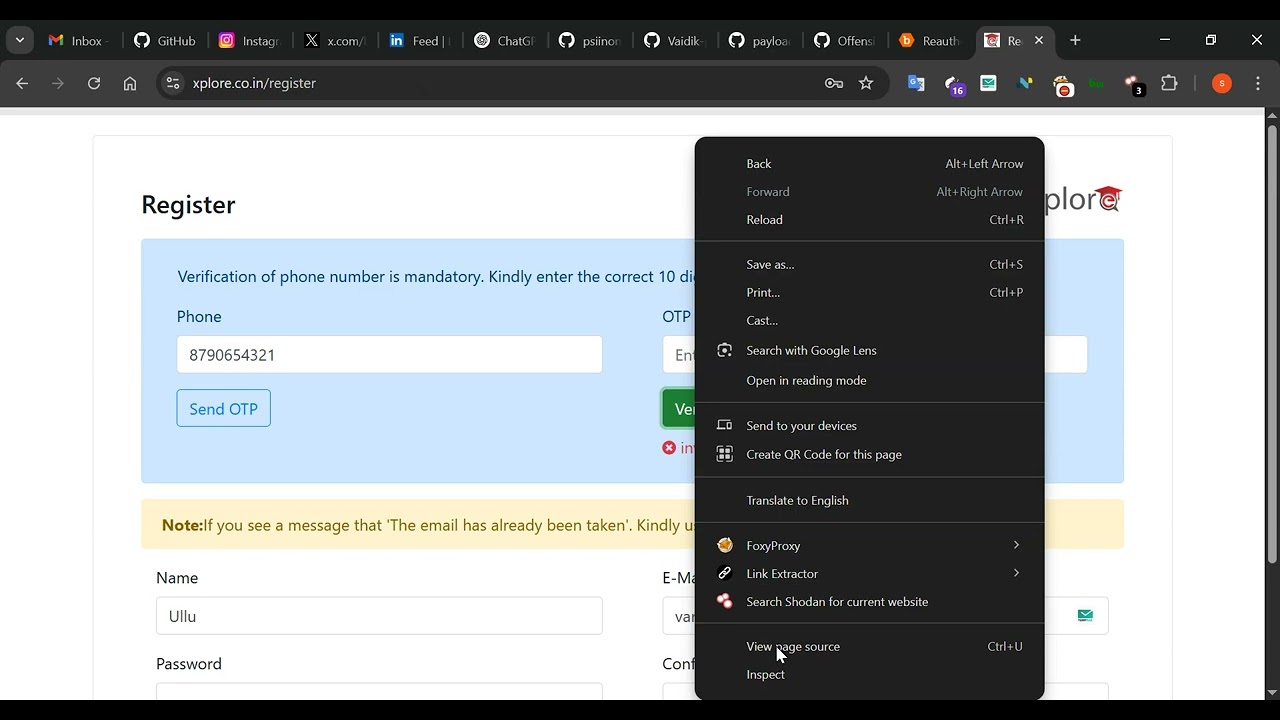Switch to the payload GitHub tab
This screenshot has height=720, width=1280.
[762, 40]
